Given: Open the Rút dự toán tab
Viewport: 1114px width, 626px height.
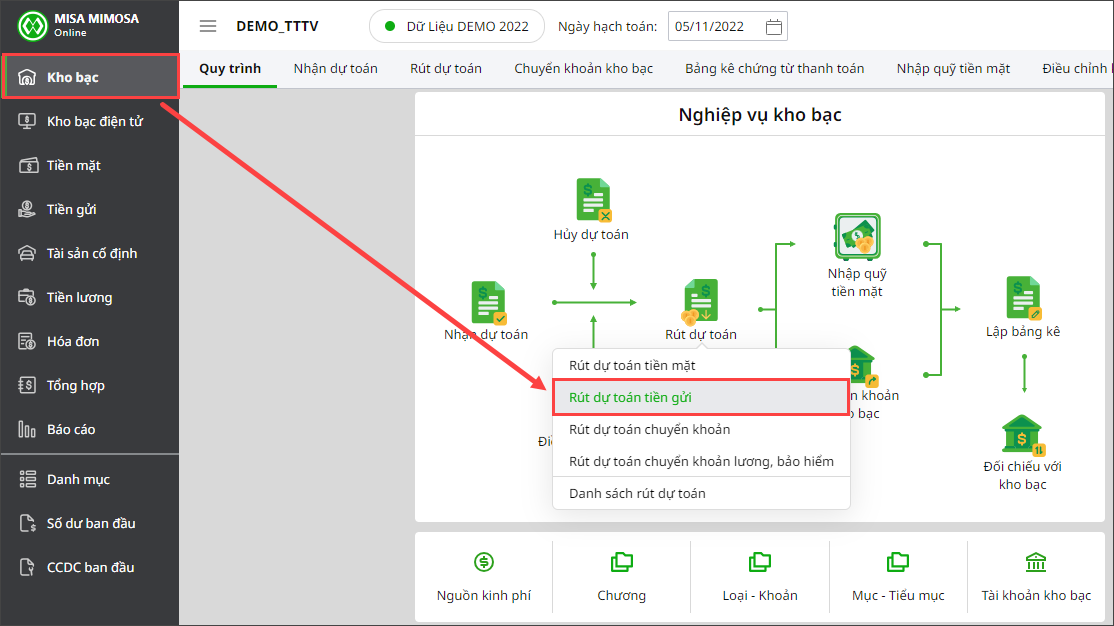Looking at the screenshot, I should point(445,69).
